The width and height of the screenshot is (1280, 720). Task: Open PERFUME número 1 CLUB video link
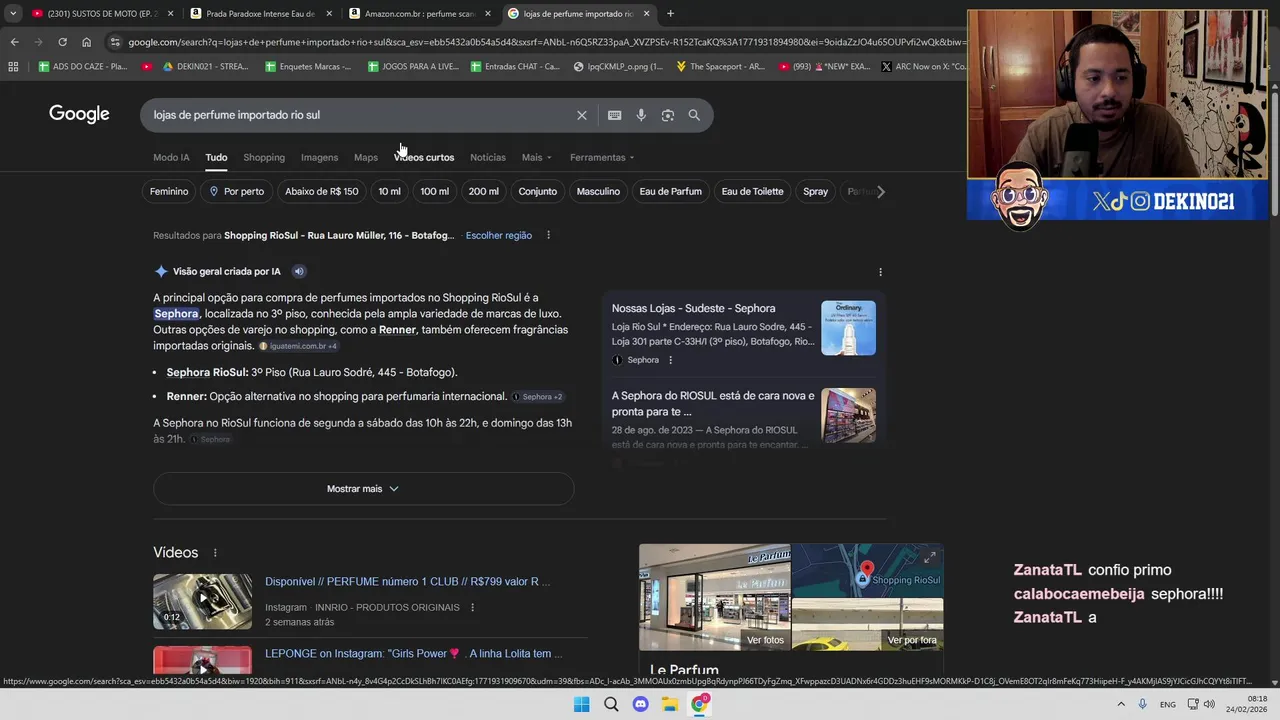pyautogui.click(x=407, y=582)
